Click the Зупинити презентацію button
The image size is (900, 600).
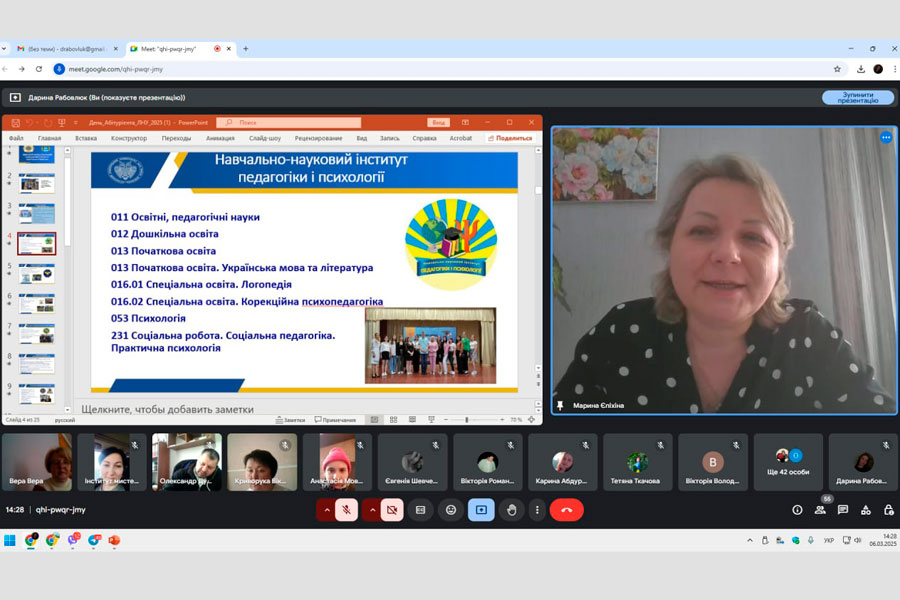858,97
